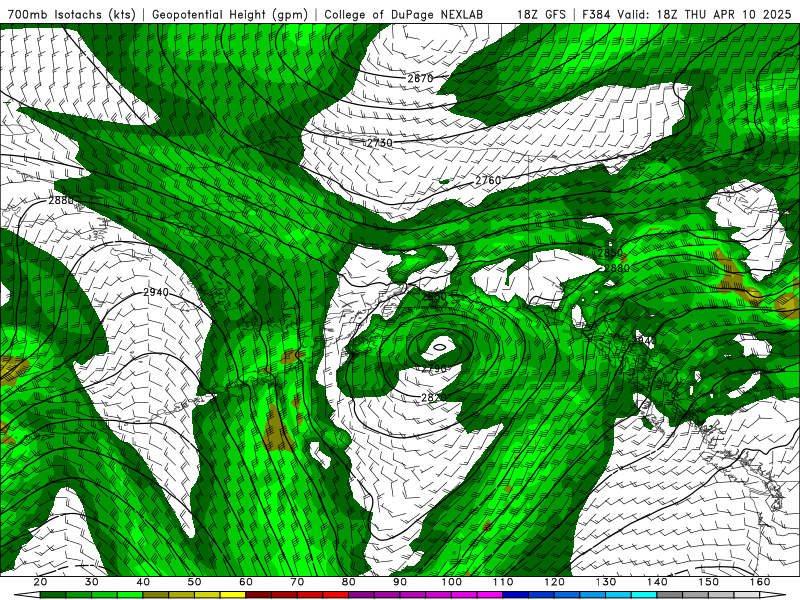Click the 2880 contour label near the left edge
The height and width of the screenshot is (600, 800).
61,201
